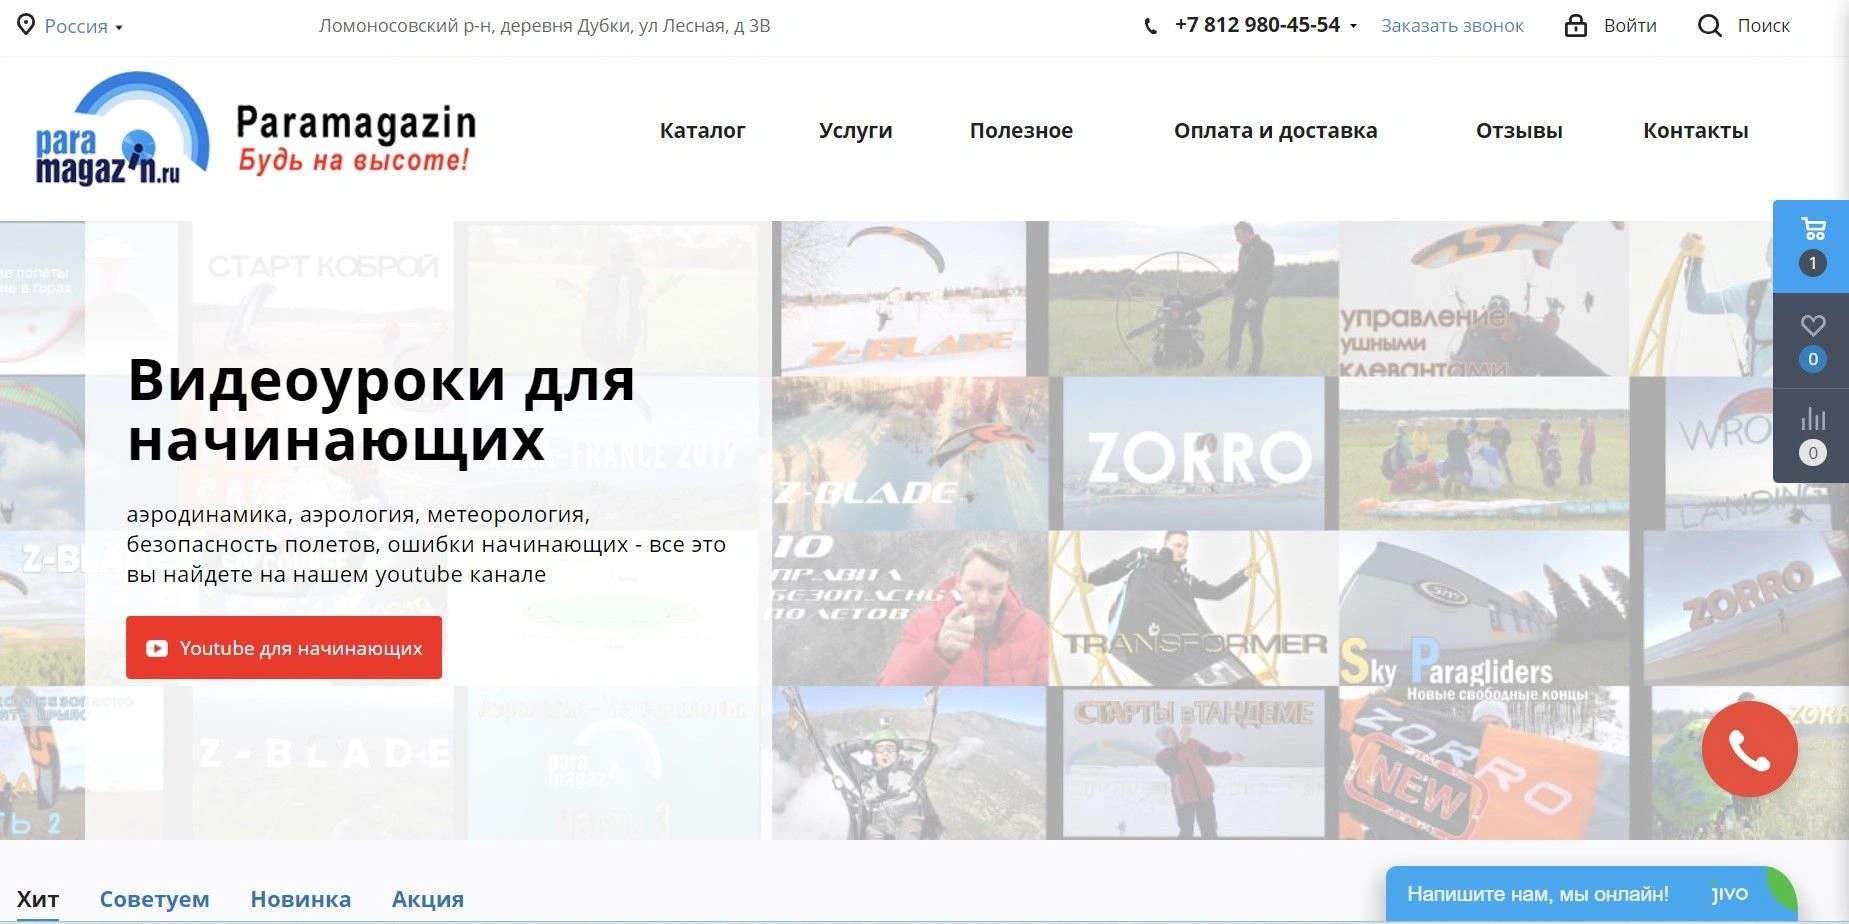Image resolution: width=1849 pixels, height=924 pixels.
Task: Open the comparison chart icon
Action: [x=1812, y=419]
